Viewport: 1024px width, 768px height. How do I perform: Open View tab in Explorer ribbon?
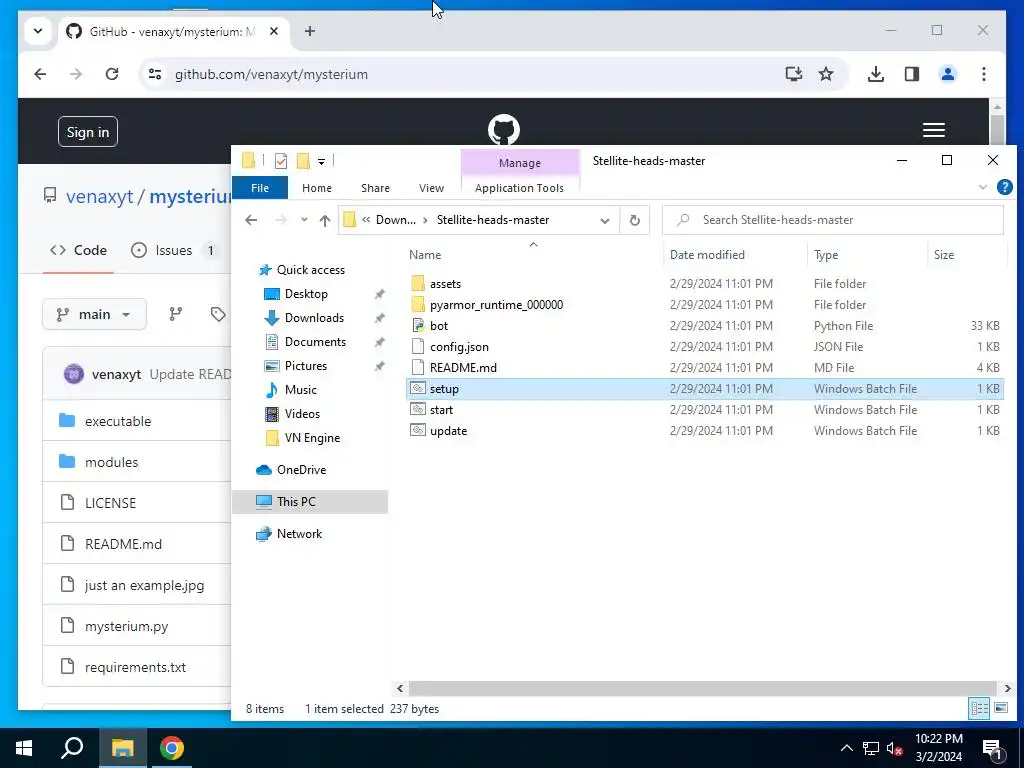431,188
